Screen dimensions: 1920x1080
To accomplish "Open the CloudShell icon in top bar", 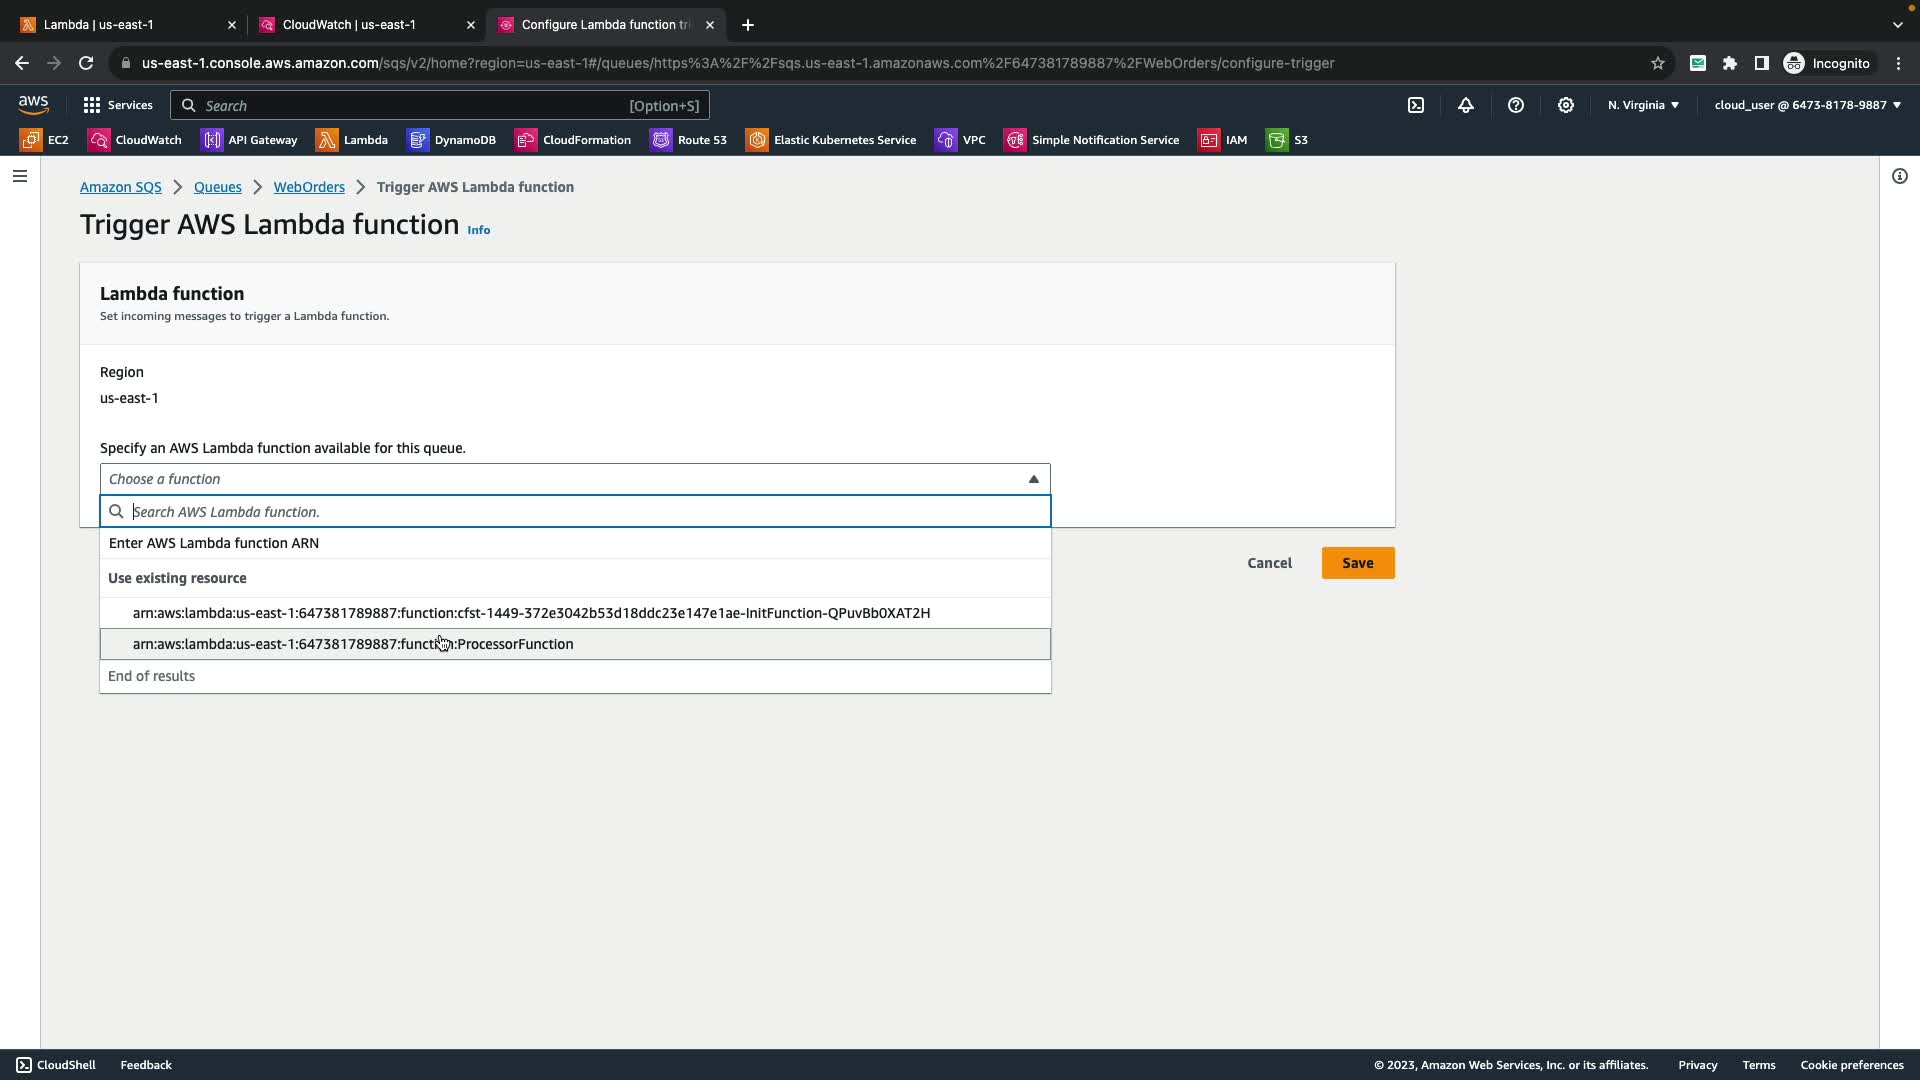I will click(x=1416, y=105).
